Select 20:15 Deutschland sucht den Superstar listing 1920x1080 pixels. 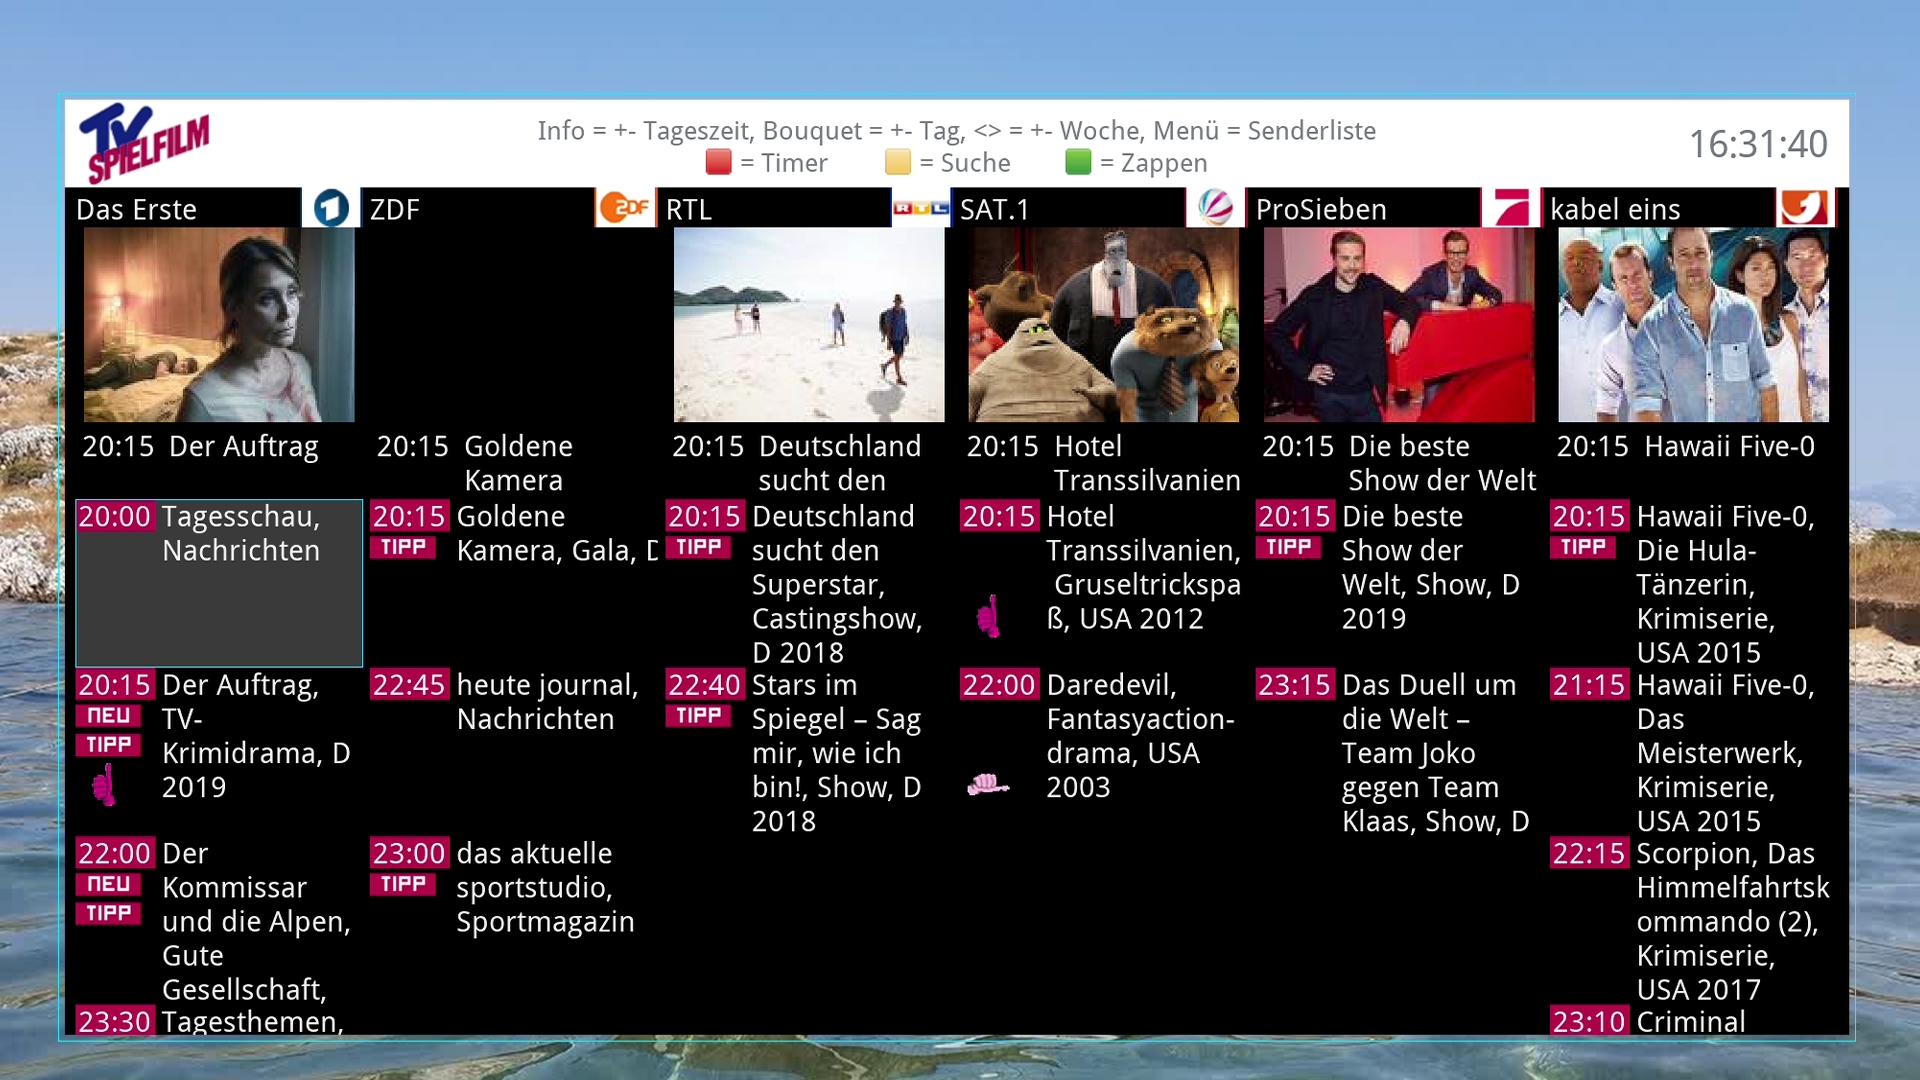point(809,584)
